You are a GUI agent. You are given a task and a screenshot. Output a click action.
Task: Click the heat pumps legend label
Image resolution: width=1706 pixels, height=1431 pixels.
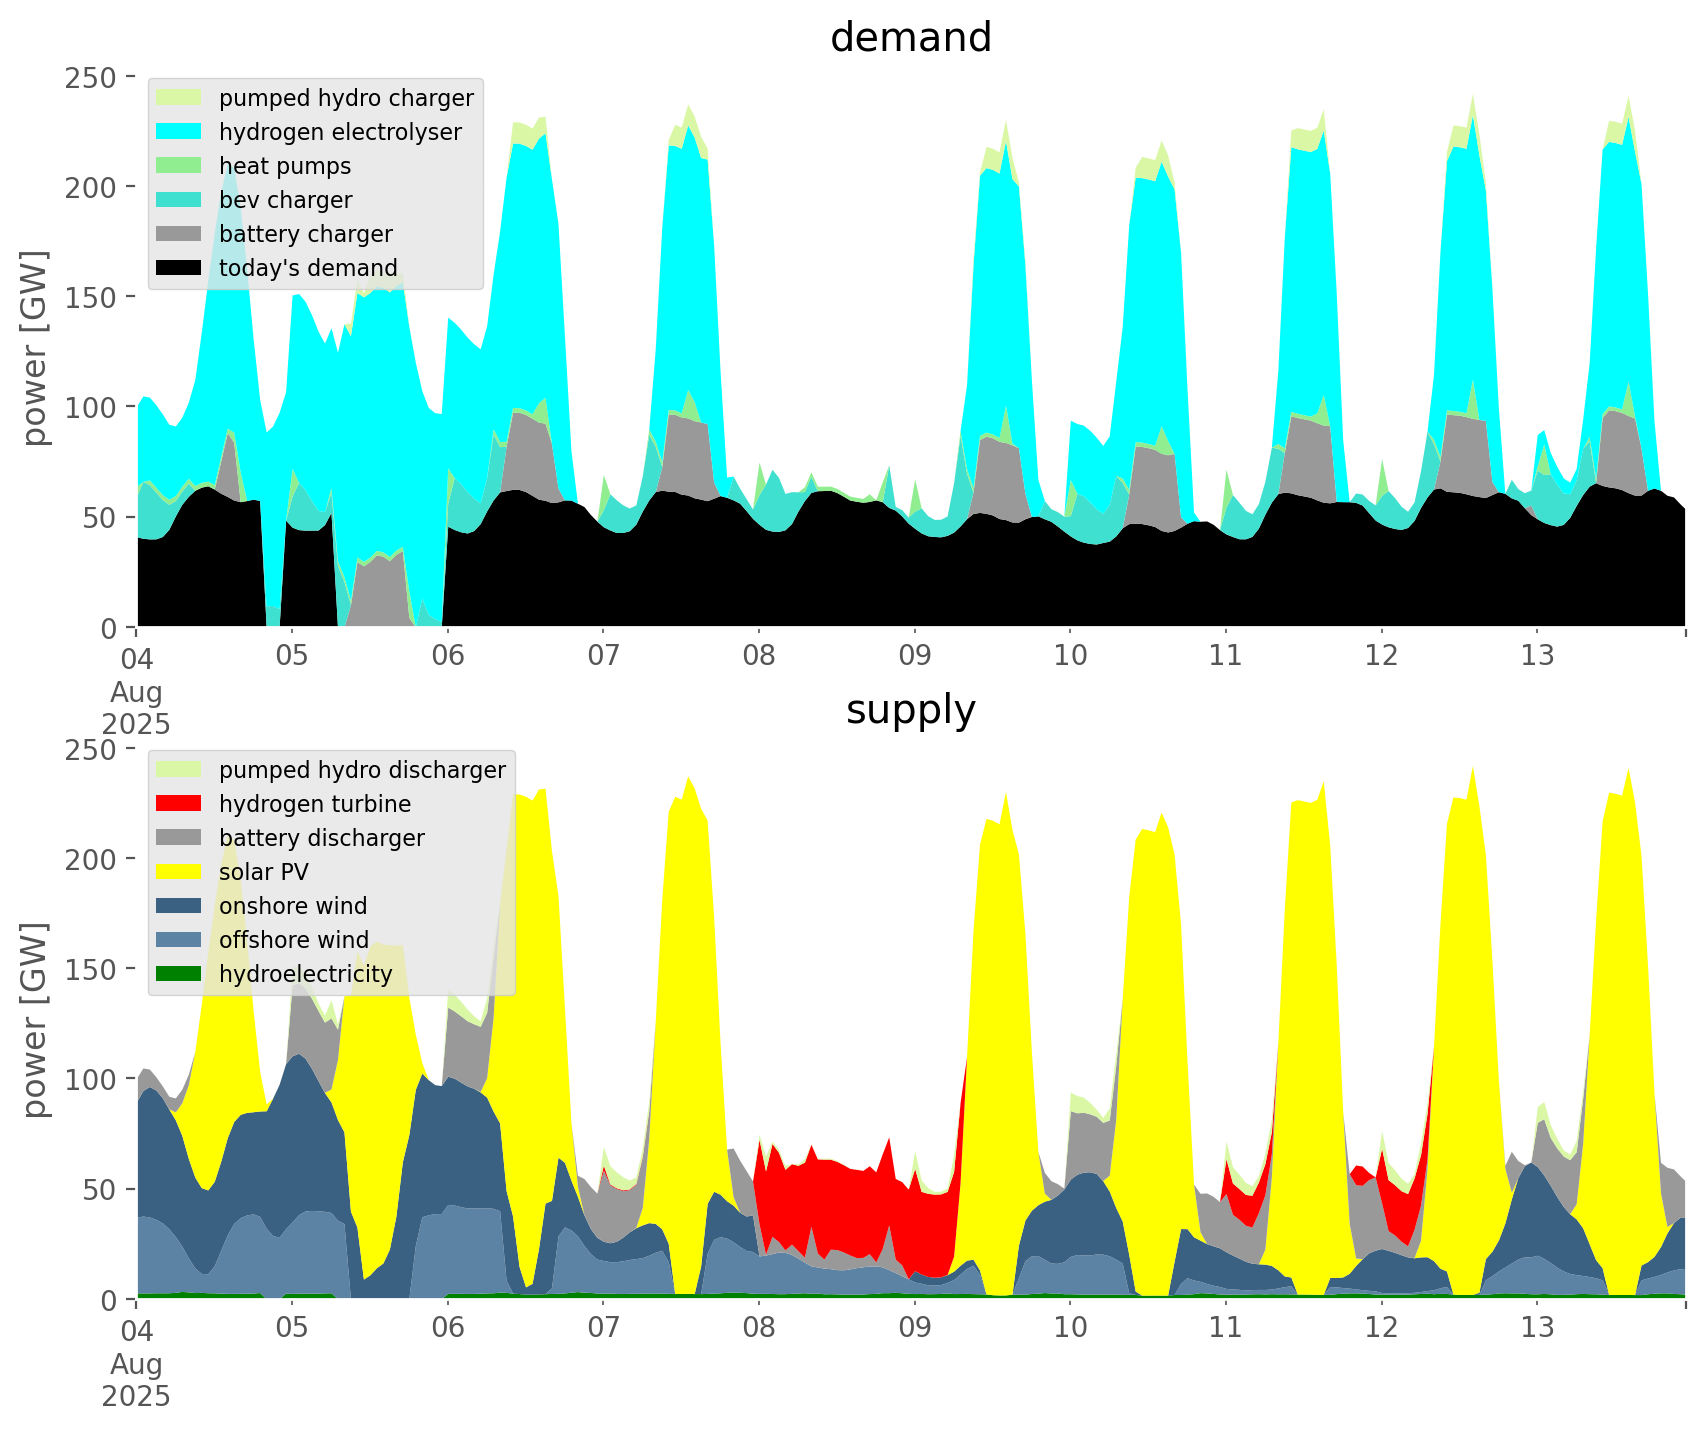tap(285, 166)
